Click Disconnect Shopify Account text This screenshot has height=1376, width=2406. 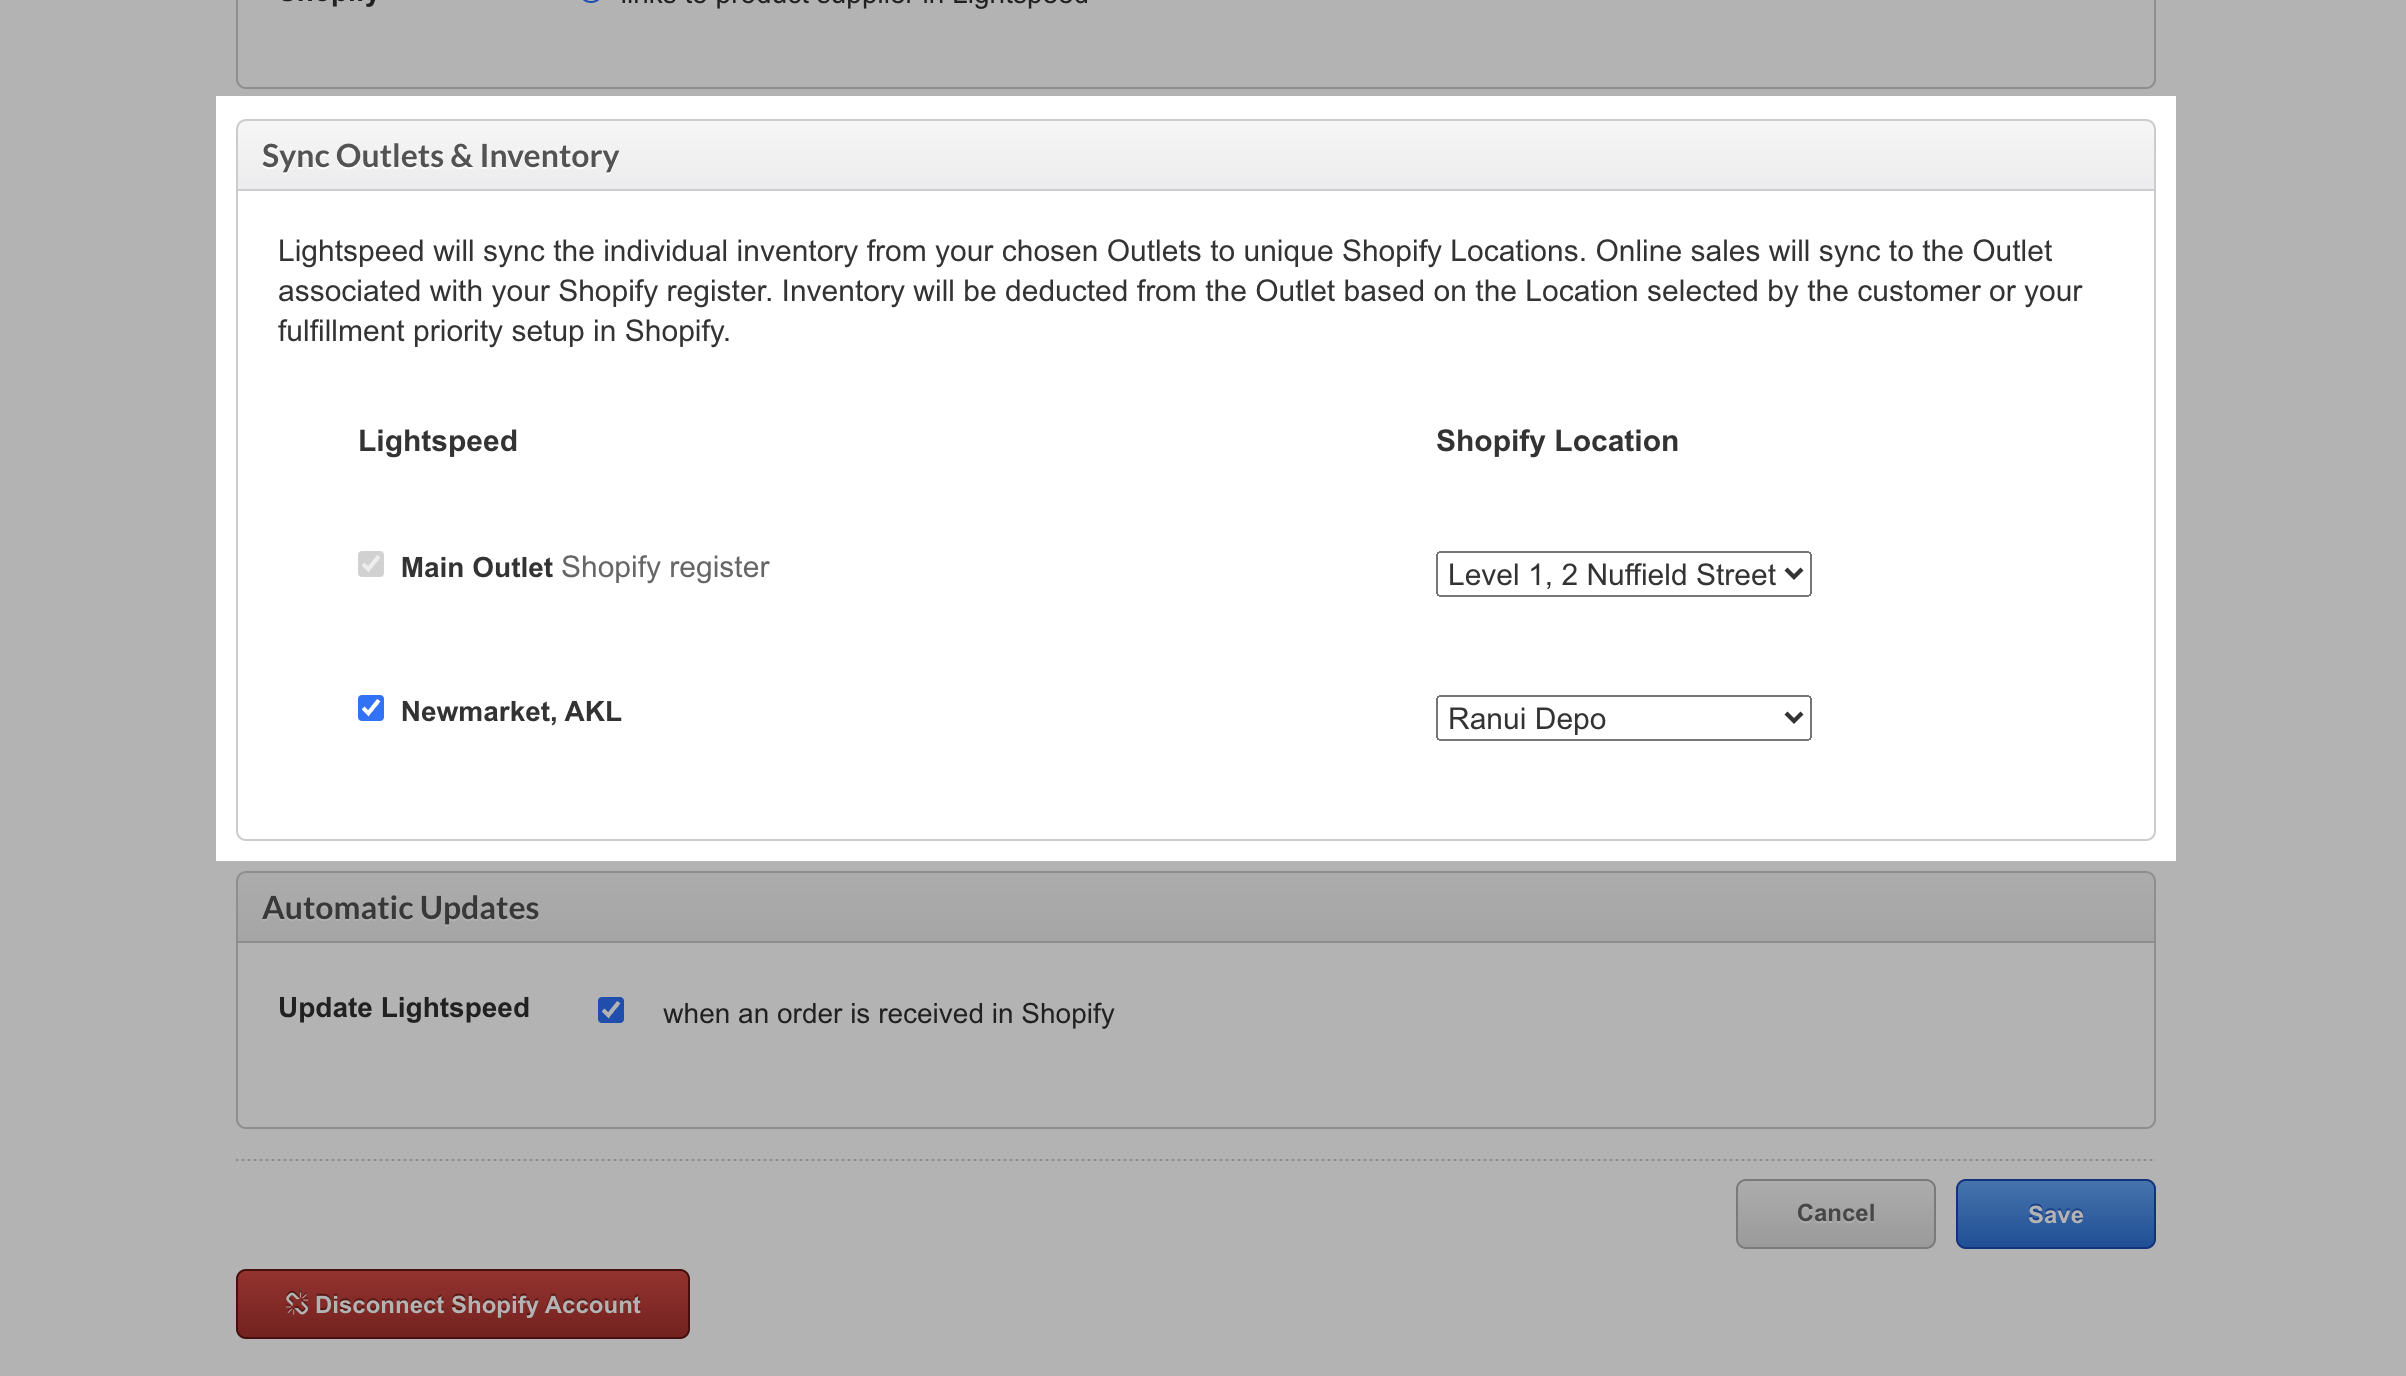click(478, 1305)
